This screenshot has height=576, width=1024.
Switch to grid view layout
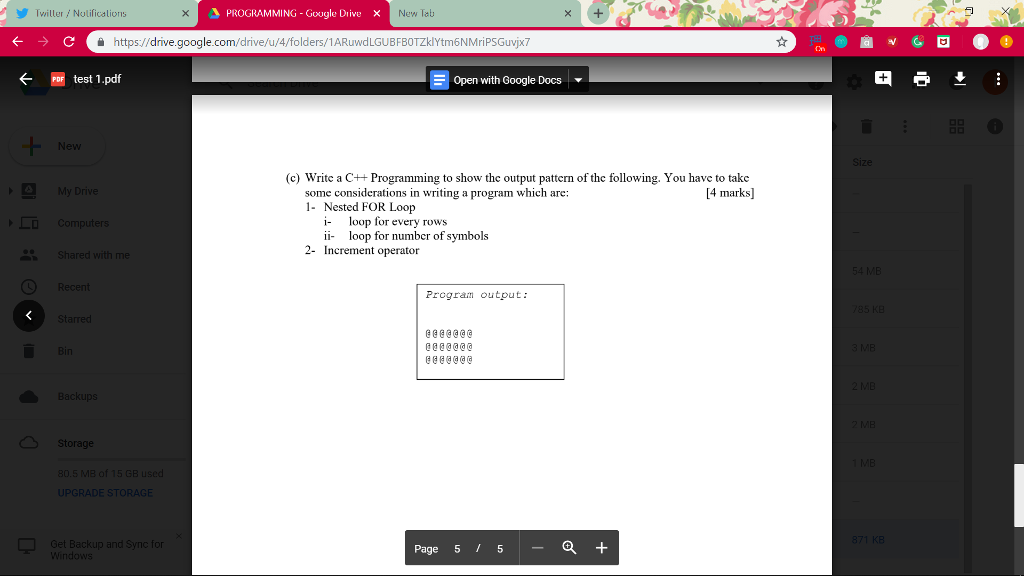pos(956,126)
